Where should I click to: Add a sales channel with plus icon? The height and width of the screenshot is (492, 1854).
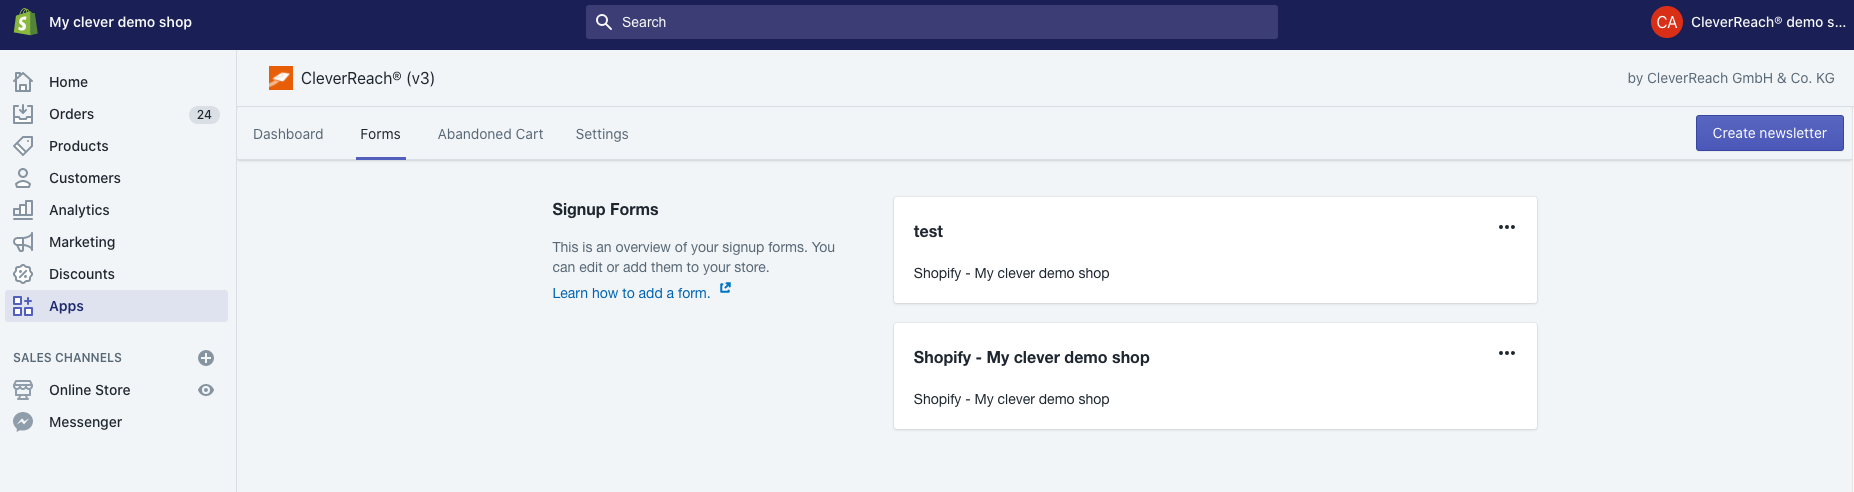pos(206,358)
